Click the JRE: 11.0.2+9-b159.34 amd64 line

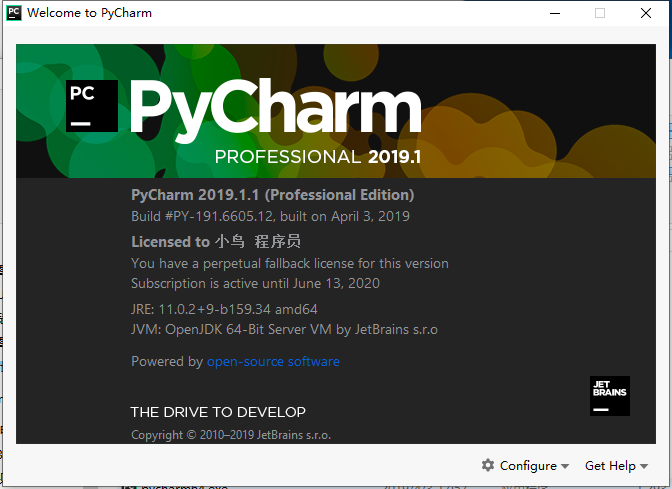coord(224,309)
